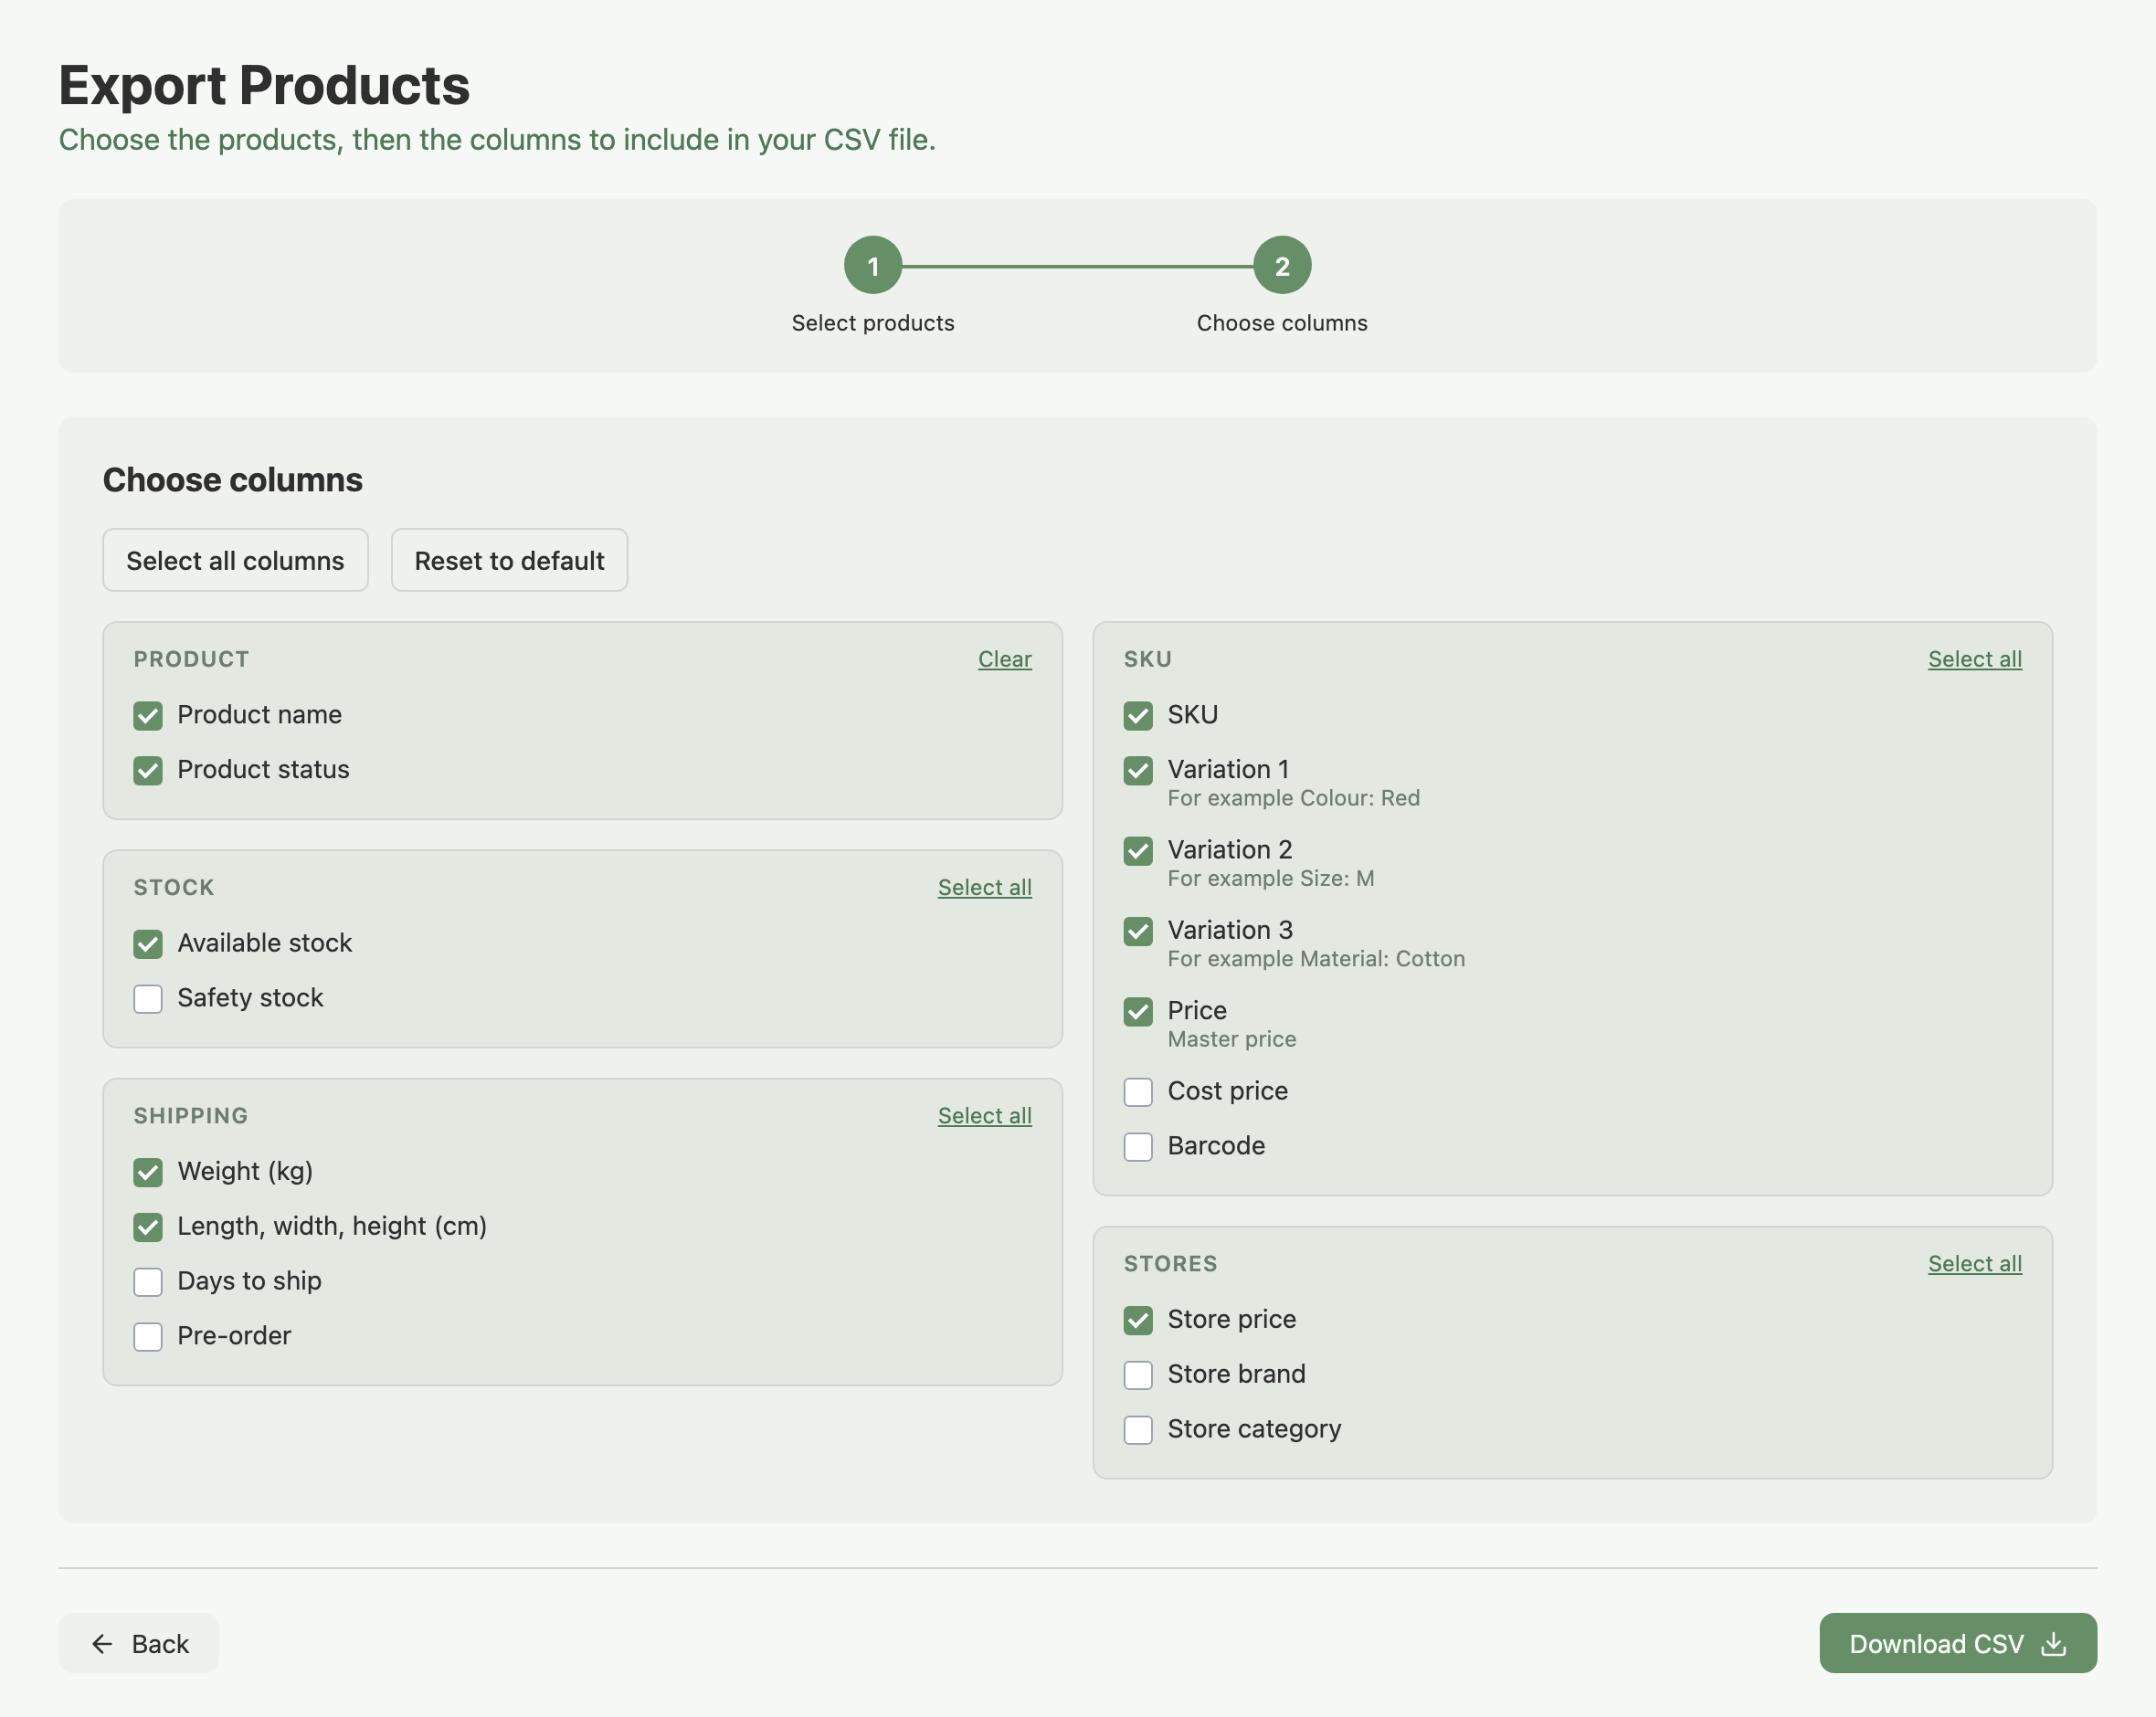This screenshot has height=1717, width=2156.
Task: Click the 'For example Size: M' hint
Action: [x=1270, y=878]
